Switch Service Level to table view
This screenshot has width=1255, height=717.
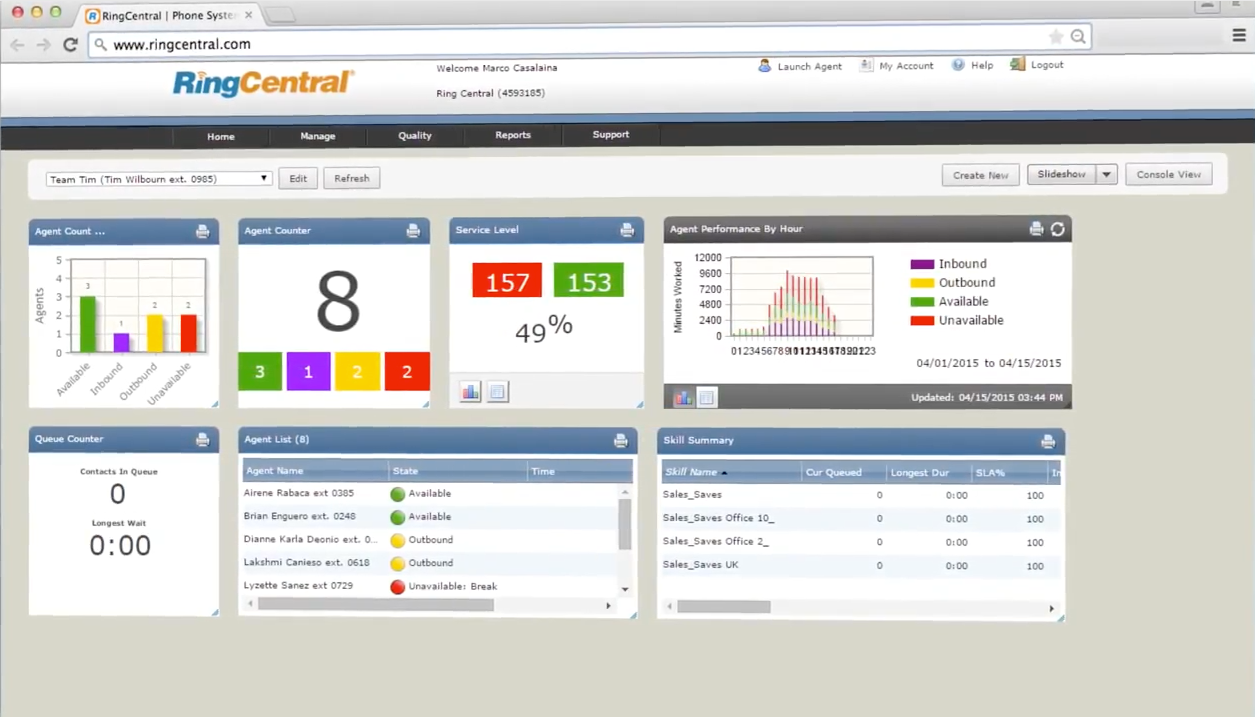pos(497,391)
